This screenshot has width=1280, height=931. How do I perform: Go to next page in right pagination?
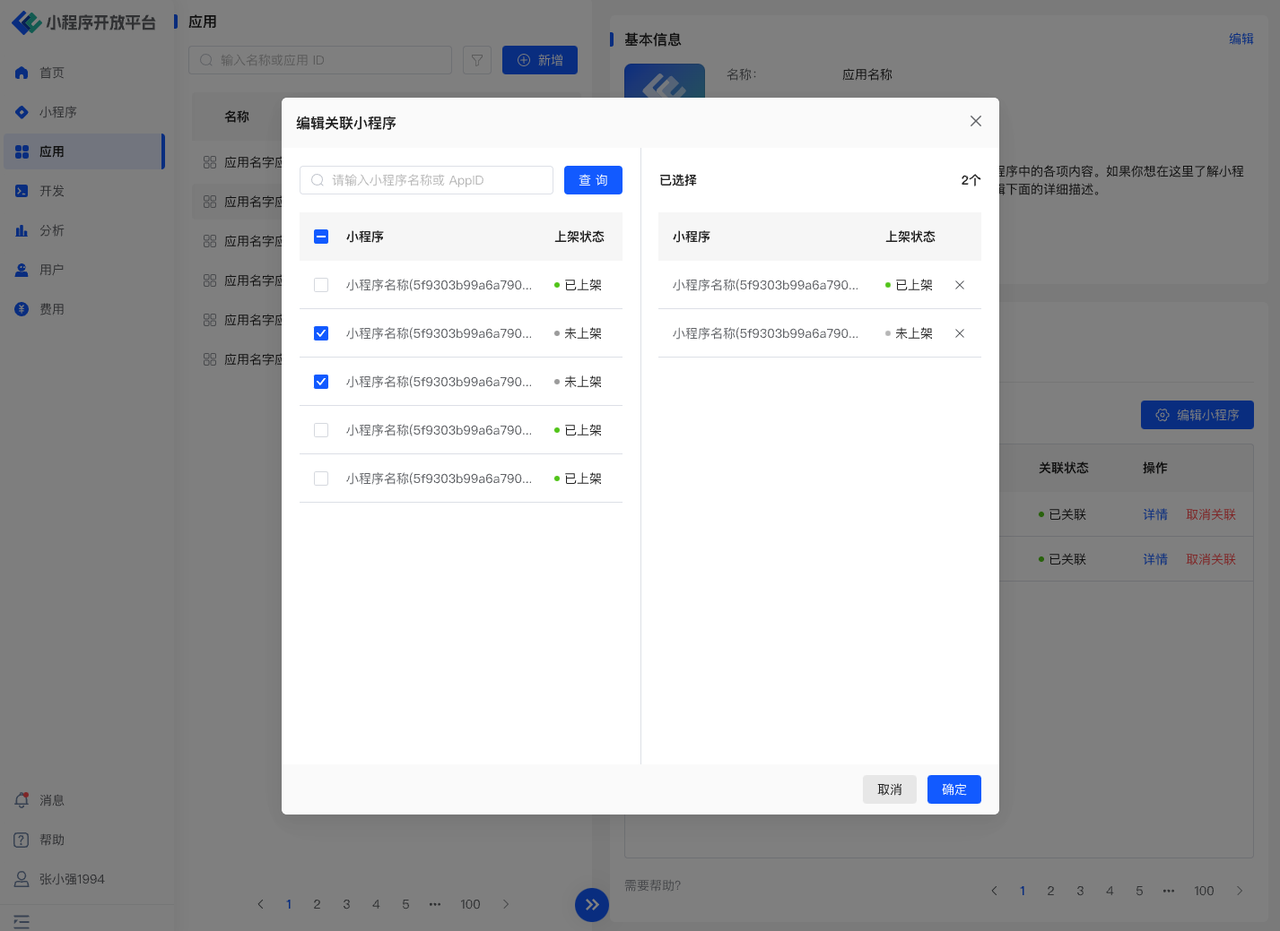tap(1240, 890)
